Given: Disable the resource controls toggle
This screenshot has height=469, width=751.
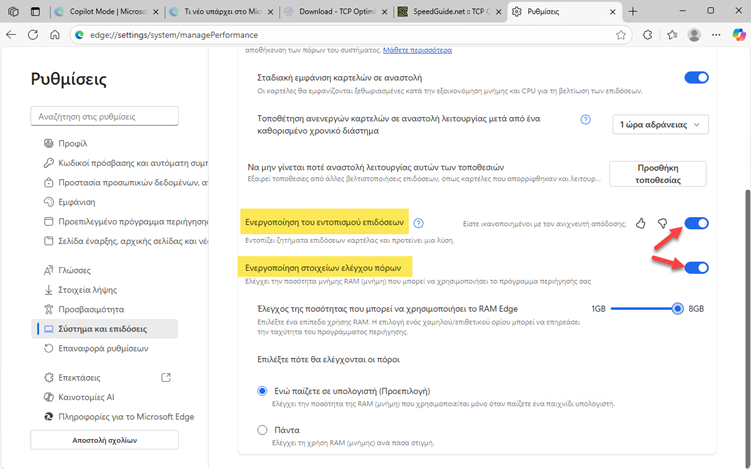Looking at the screenshot, I should point(696,267).
